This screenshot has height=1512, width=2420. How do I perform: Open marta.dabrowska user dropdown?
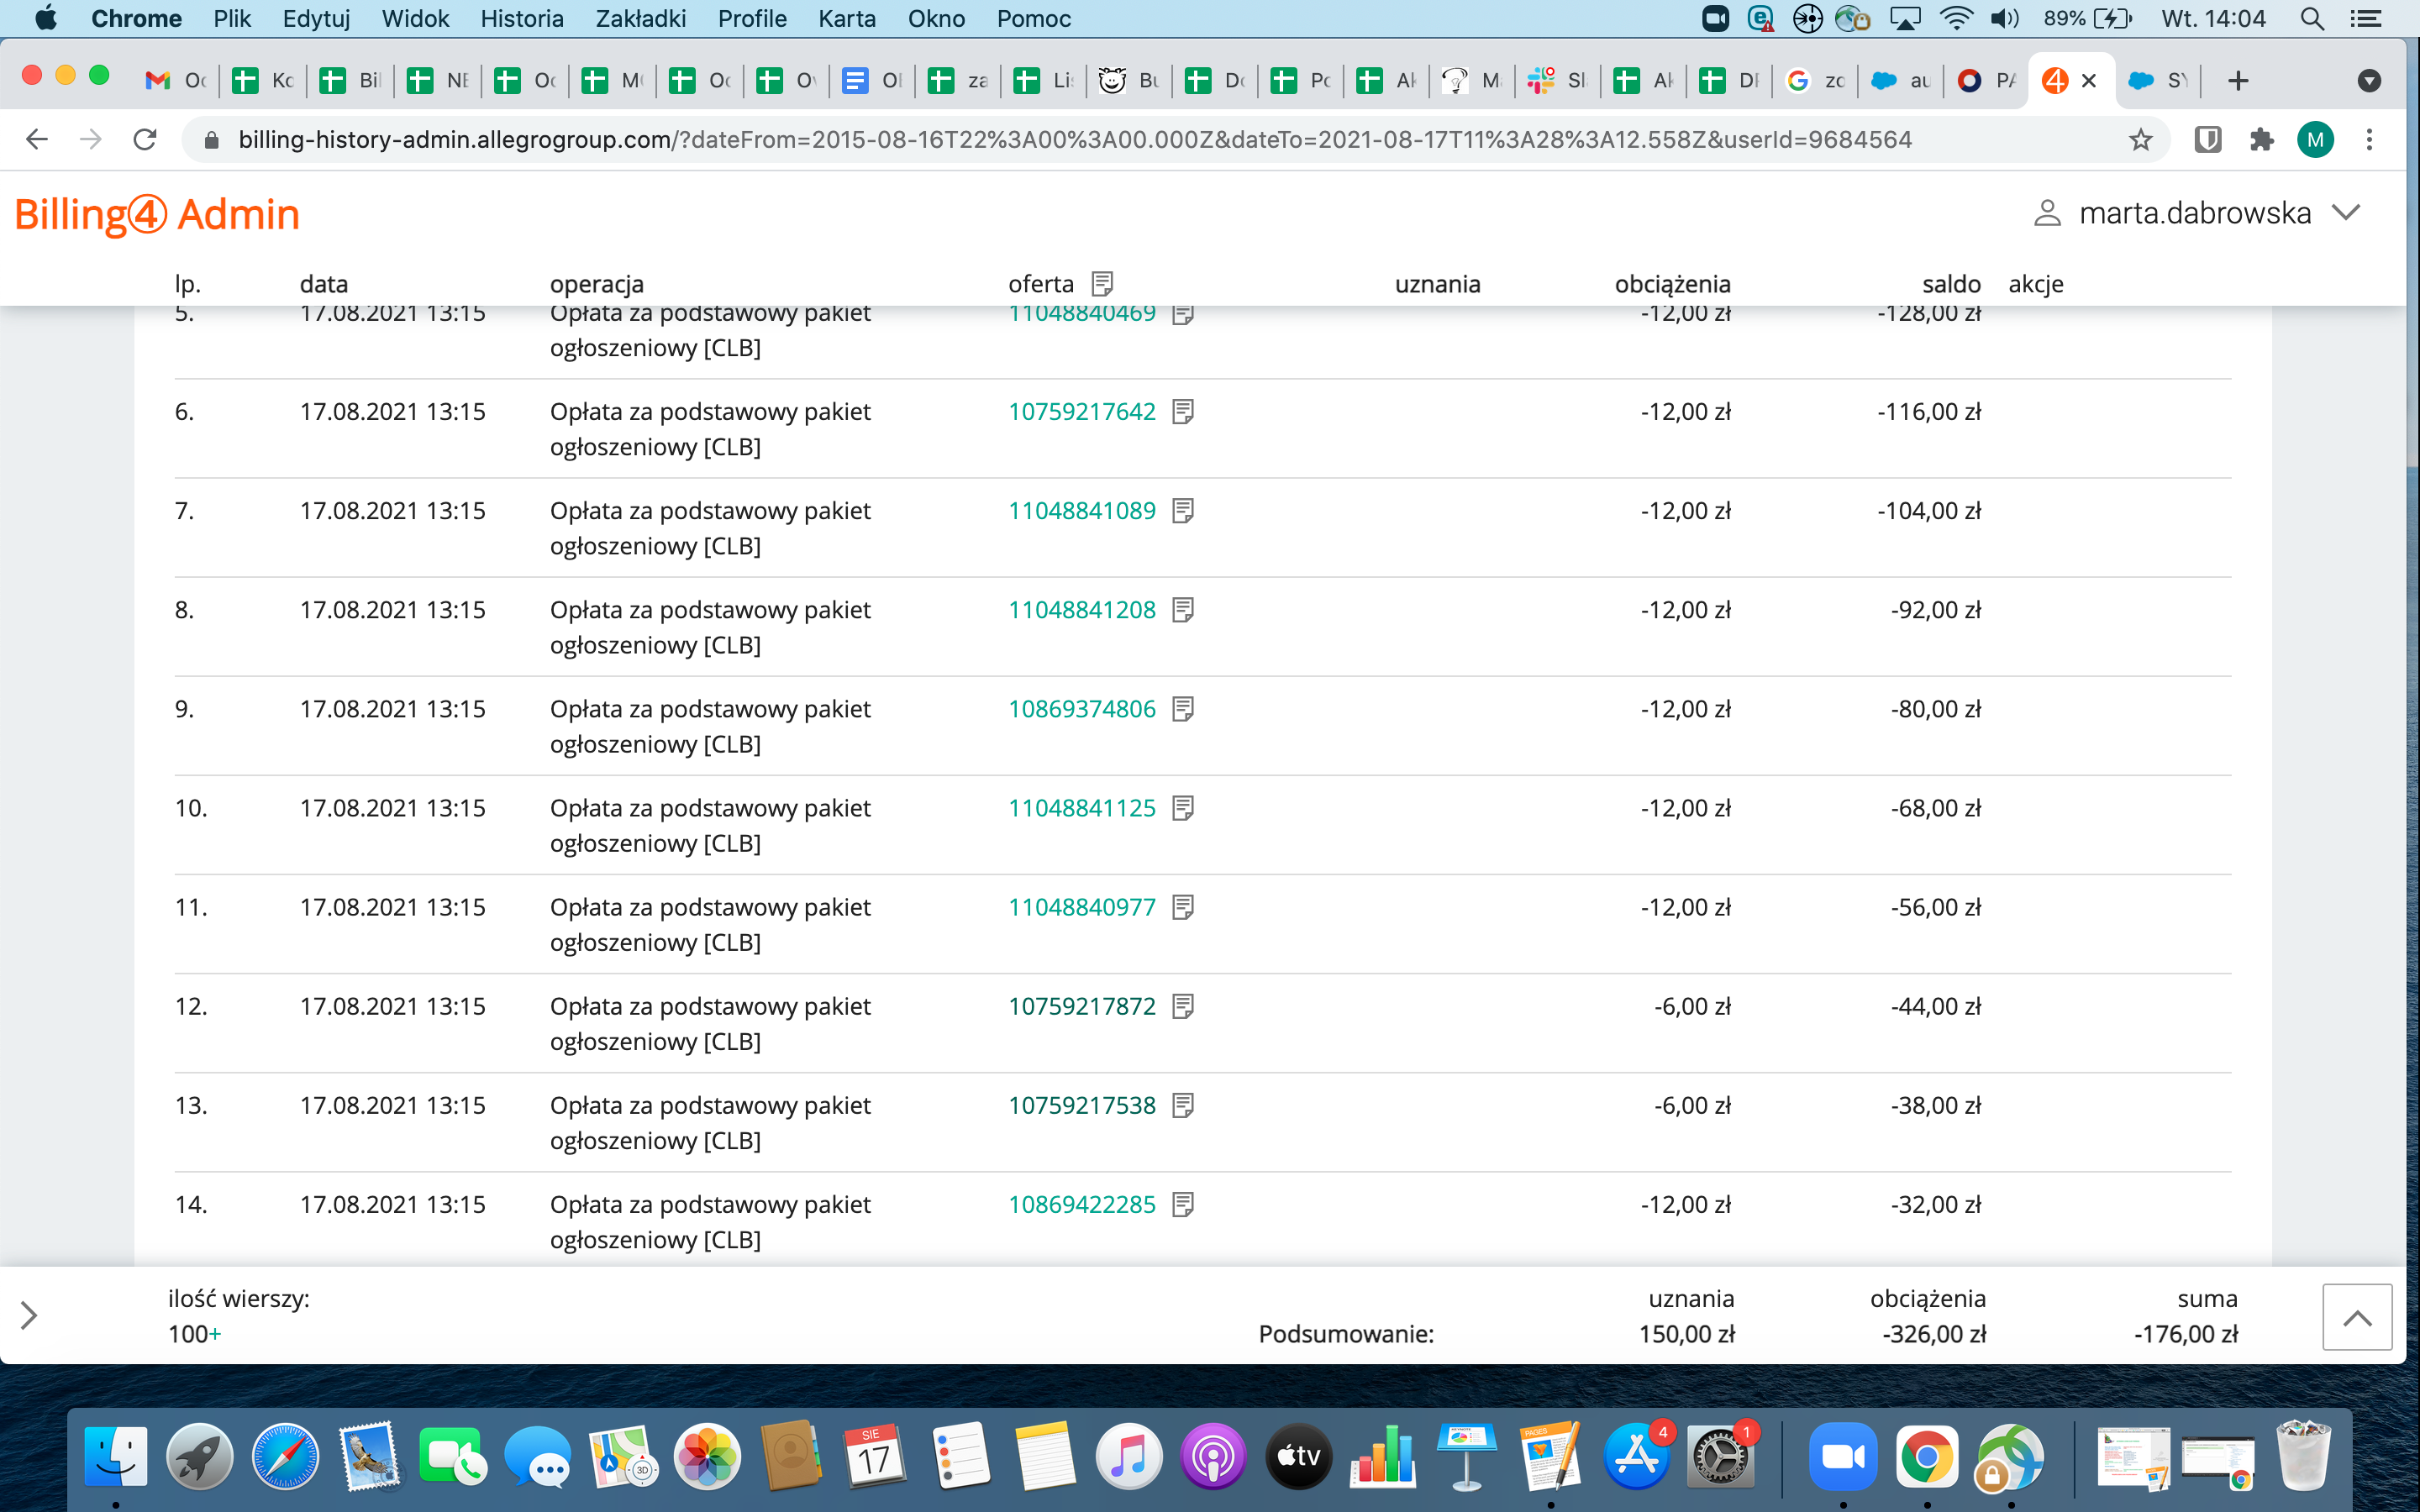click(2197, 213)
